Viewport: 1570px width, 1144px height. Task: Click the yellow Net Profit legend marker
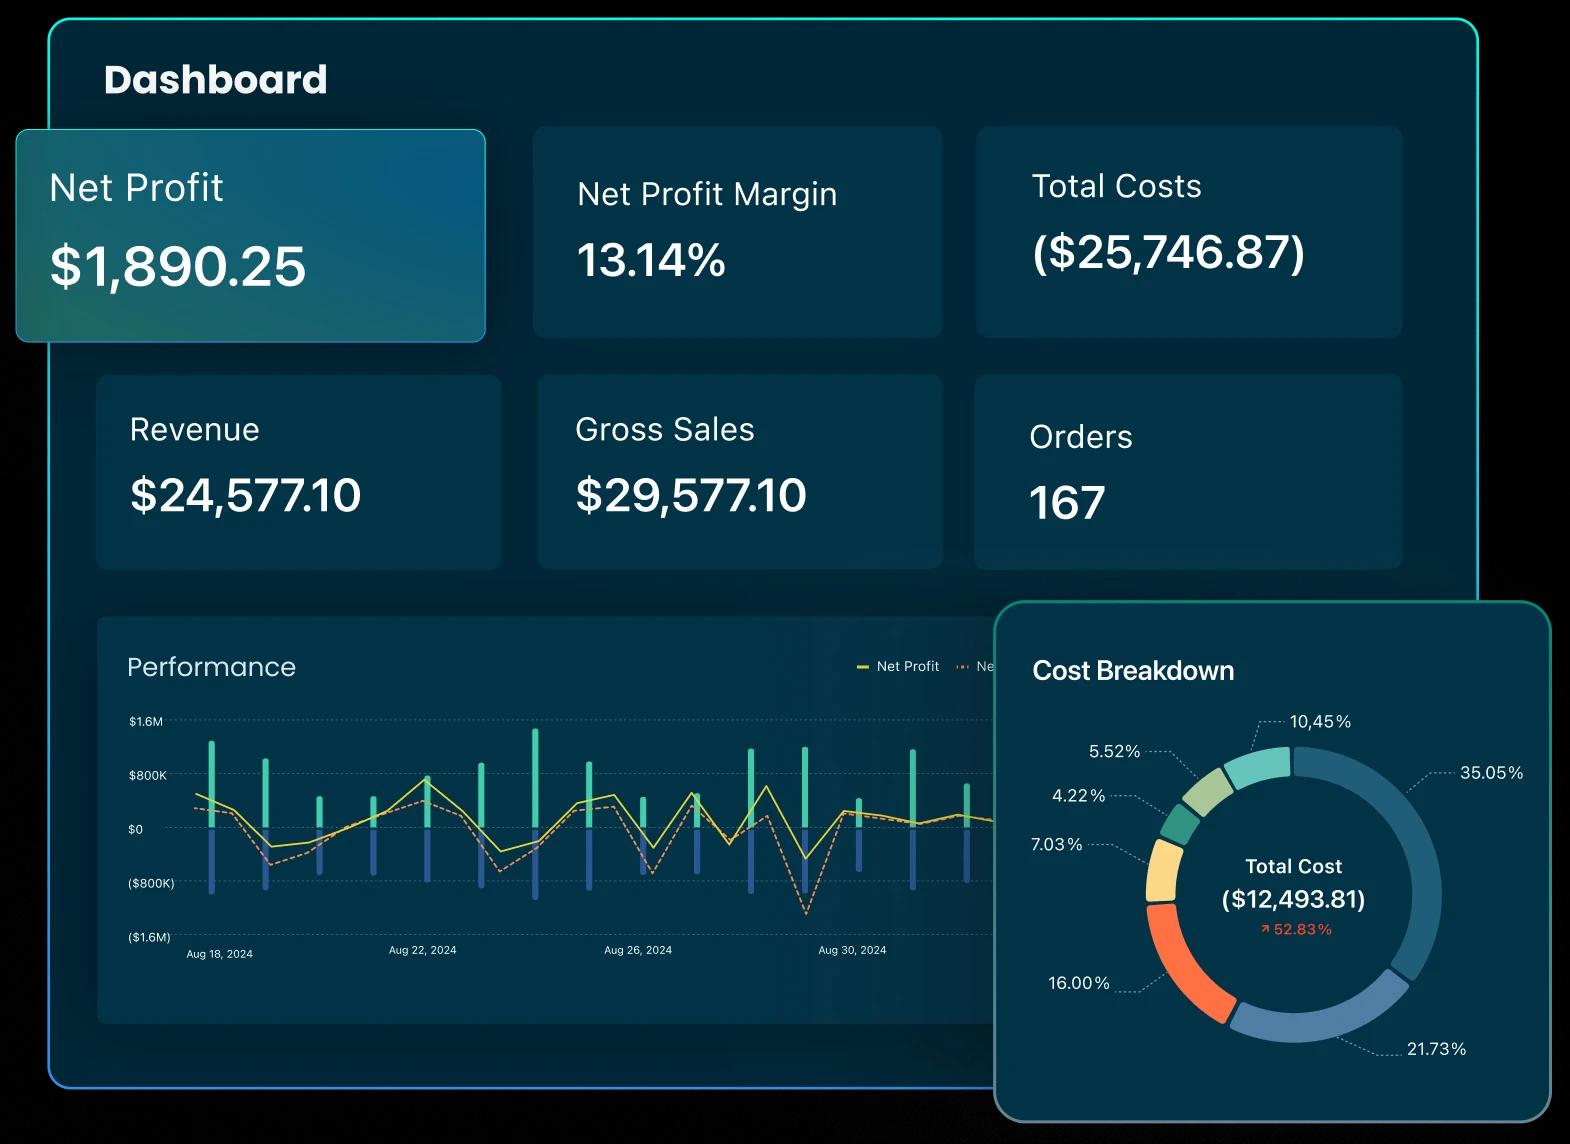862,667
